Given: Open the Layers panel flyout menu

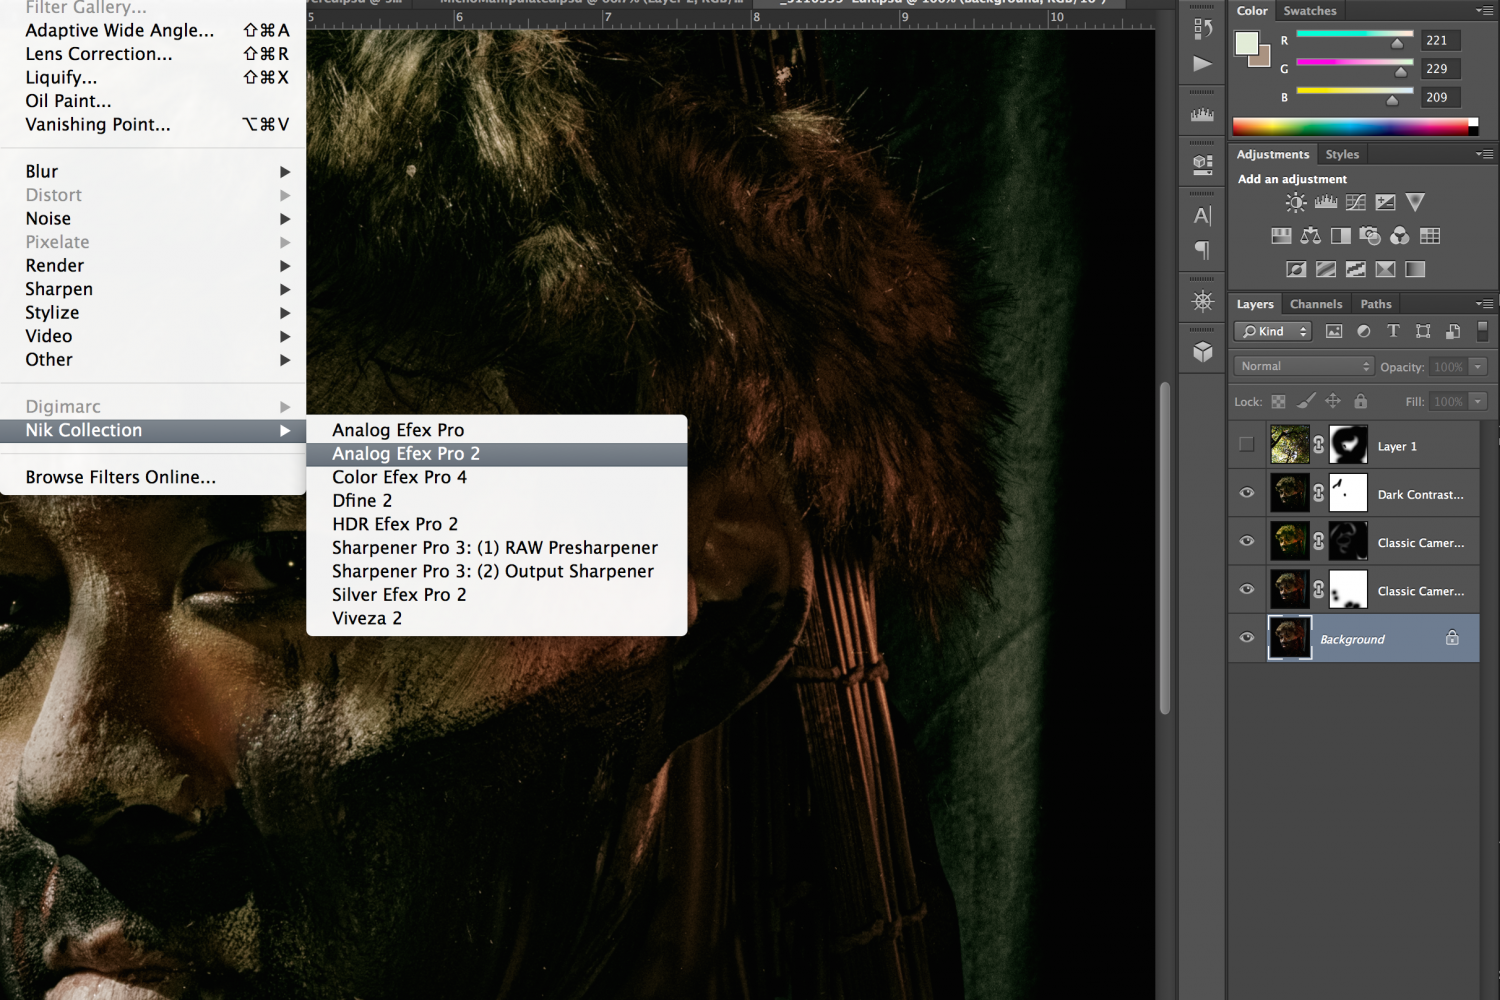Looking at the screenshot, I should point(1485,304).
